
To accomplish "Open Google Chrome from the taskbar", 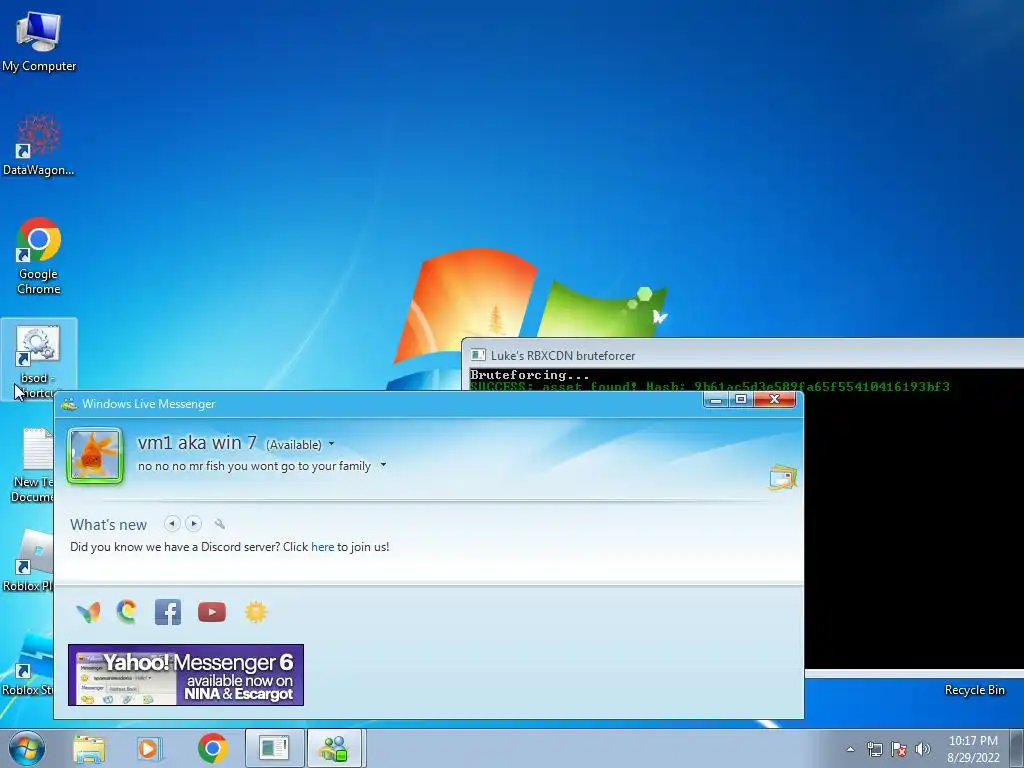I will pos(212,748).
